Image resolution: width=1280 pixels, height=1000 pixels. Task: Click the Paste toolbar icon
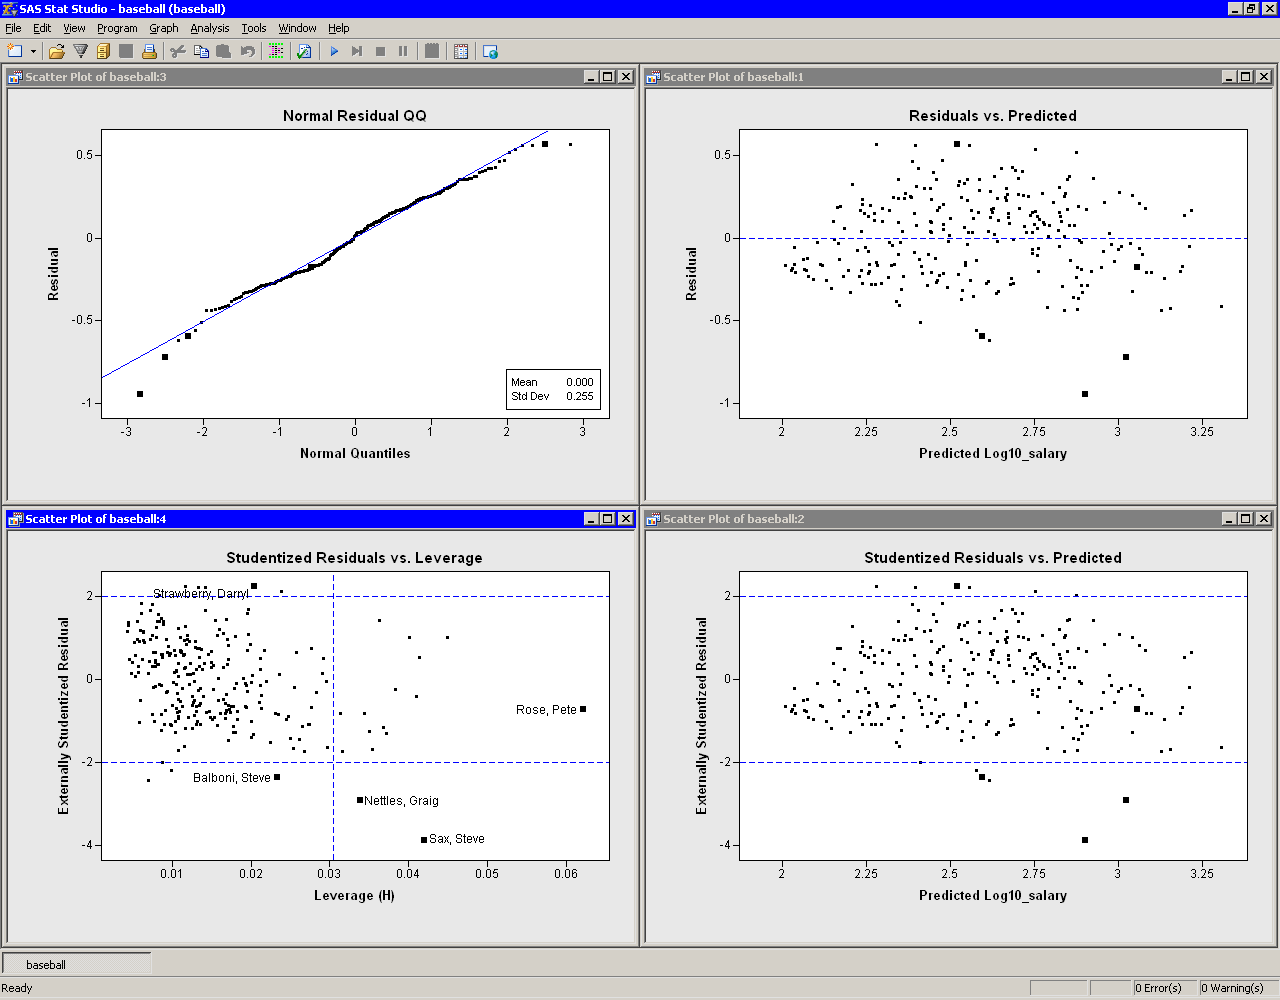(x=224, y=51)
